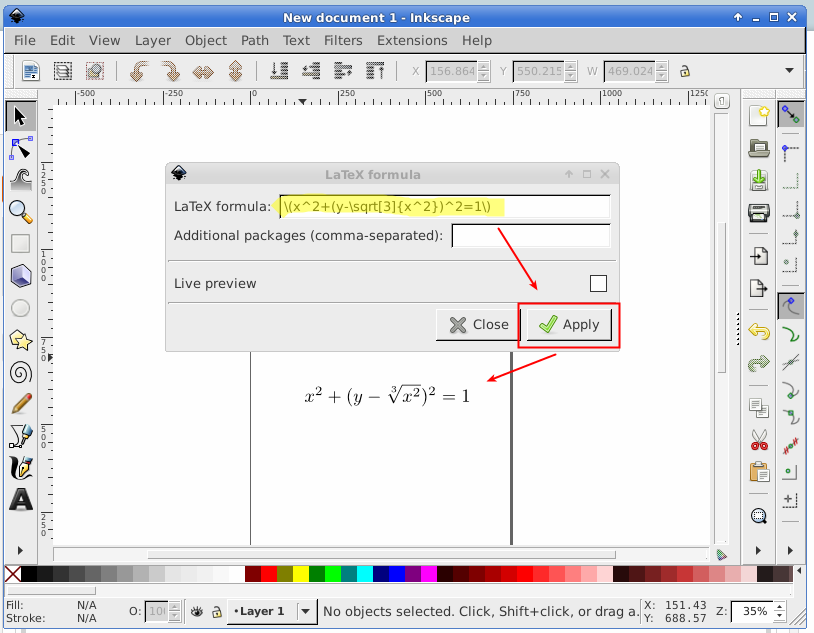Image resolution: width=814 pixels, height=633 pixels.
Task: Select the Selector arrow tool
Action: click(19, 115)
